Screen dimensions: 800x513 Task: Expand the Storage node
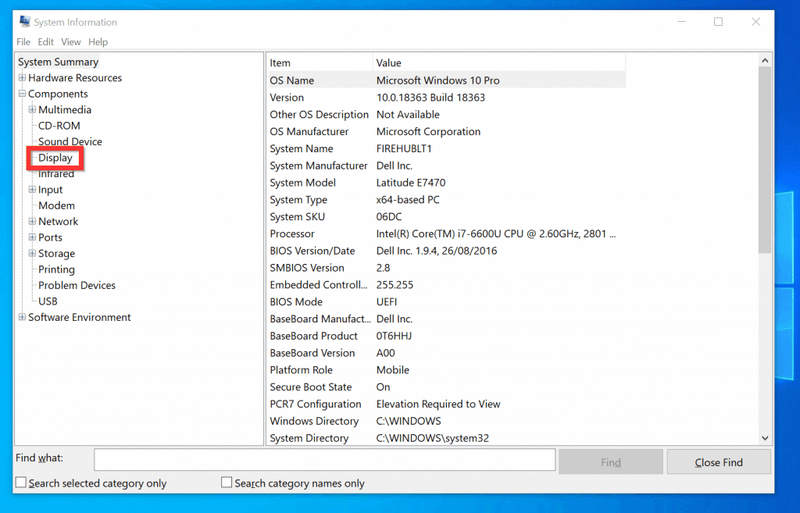pyautogui.click(x=32, y=253)
